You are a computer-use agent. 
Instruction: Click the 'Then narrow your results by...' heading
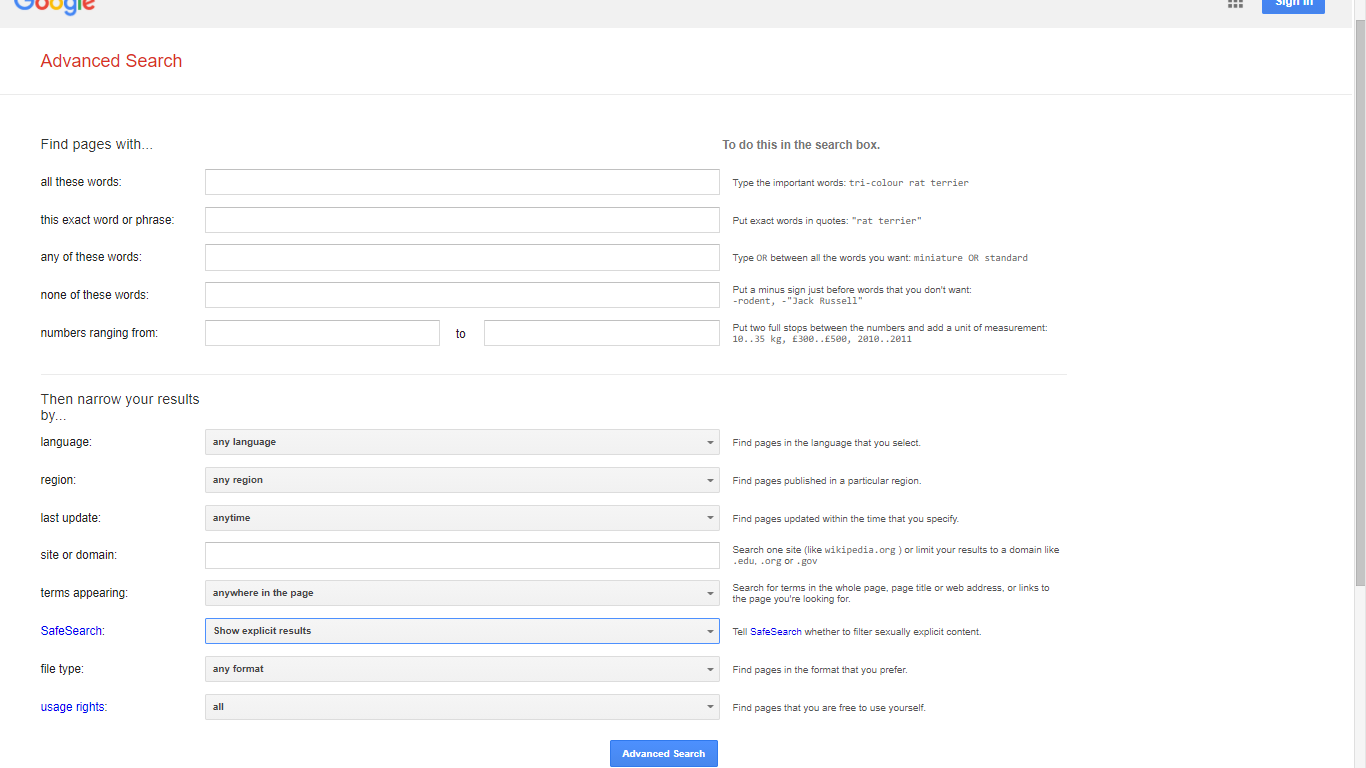[120, 406]
